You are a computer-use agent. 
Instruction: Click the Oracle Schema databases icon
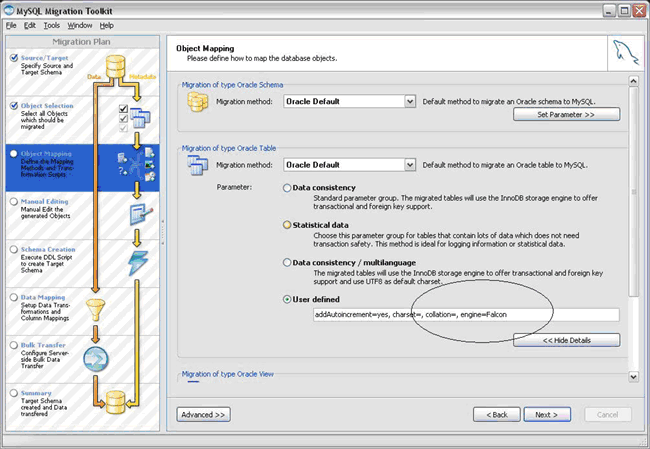[x=197, y=102]
